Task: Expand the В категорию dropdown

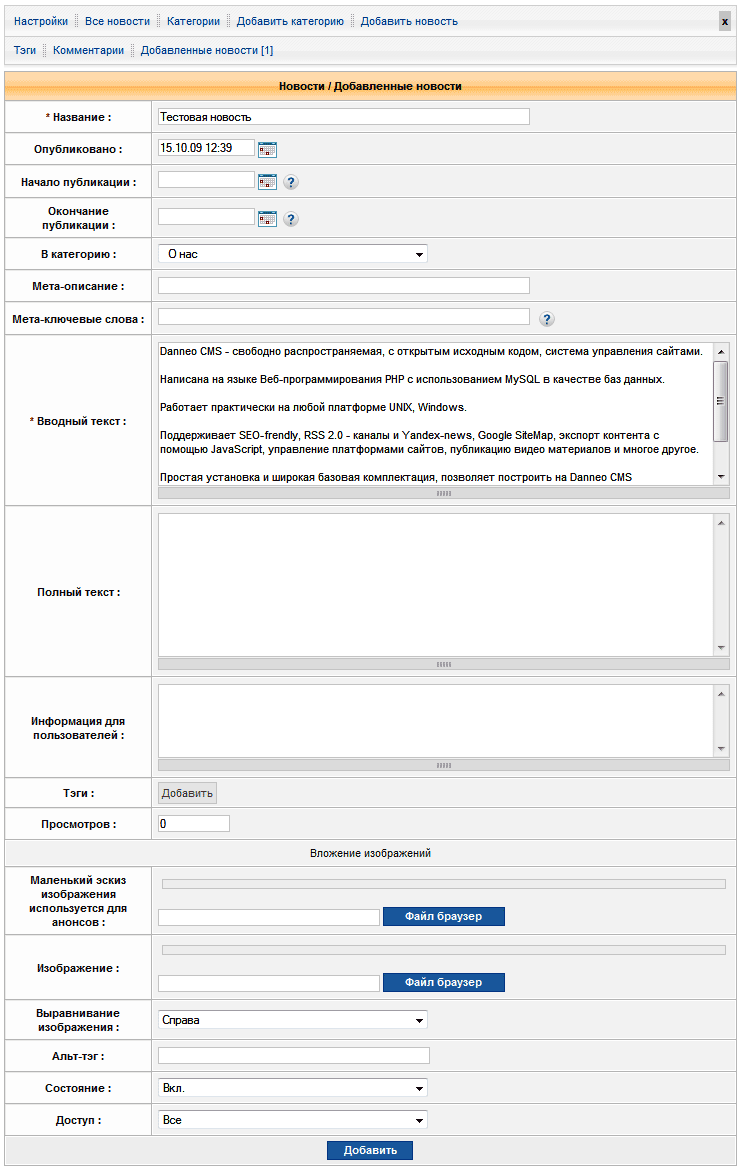Action: coord(292,254)
